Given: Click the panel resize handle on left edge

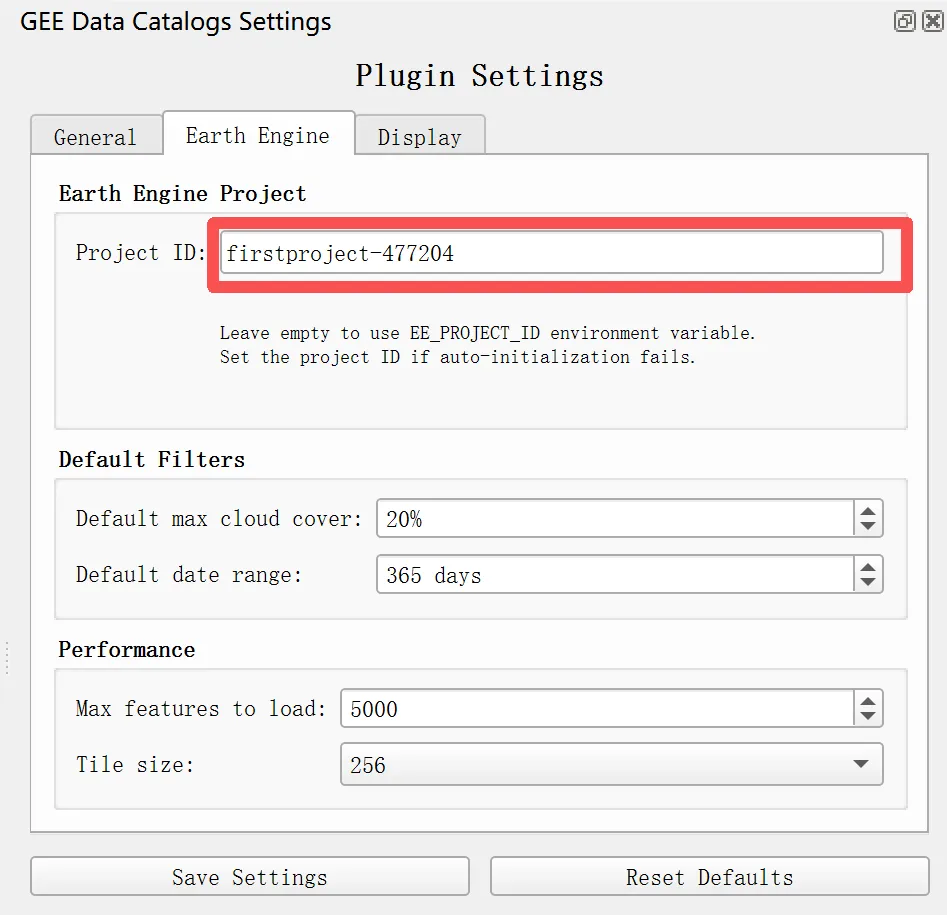Looking at the screenshot, I should coord(6,657).
